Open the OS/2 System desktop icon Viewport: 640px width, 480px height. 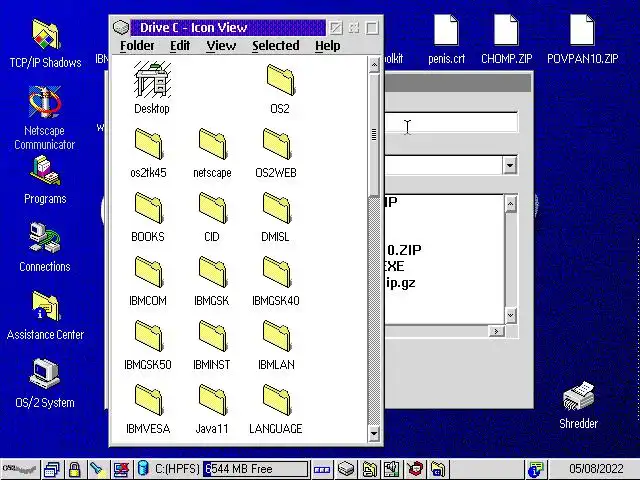45,373
